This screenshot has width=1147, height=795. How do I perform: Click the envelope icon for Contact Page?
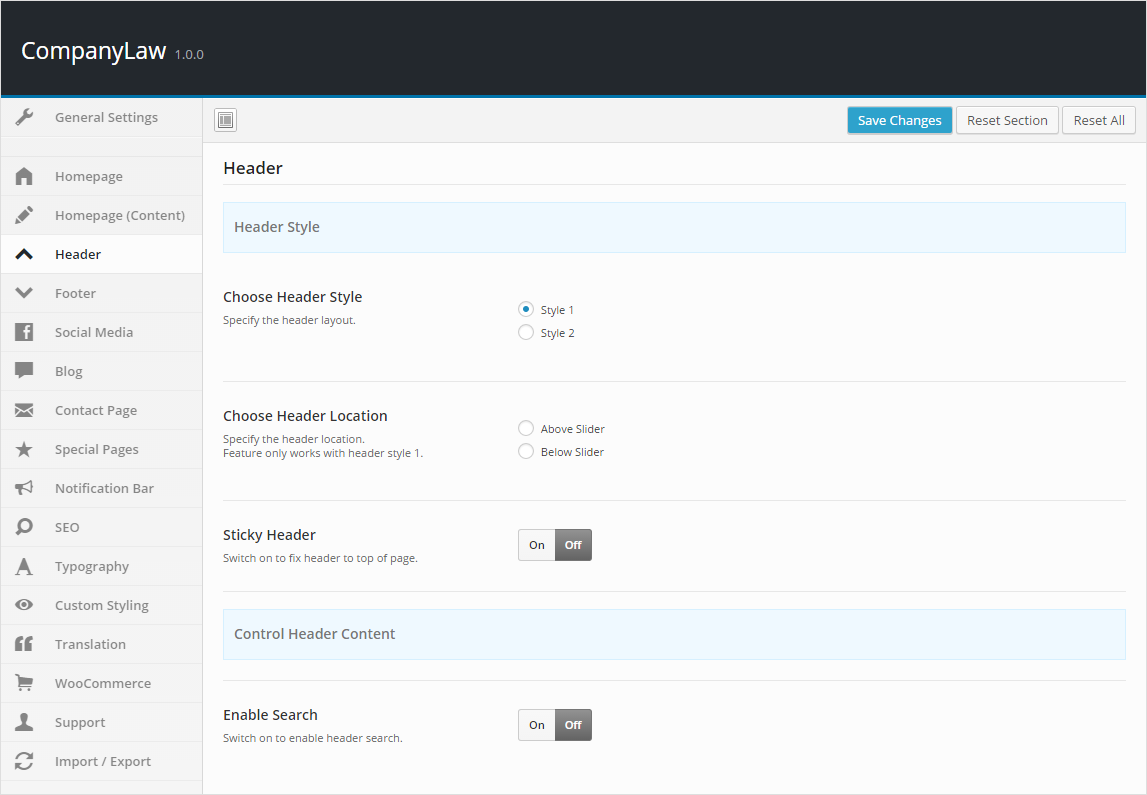pos(25,410)
